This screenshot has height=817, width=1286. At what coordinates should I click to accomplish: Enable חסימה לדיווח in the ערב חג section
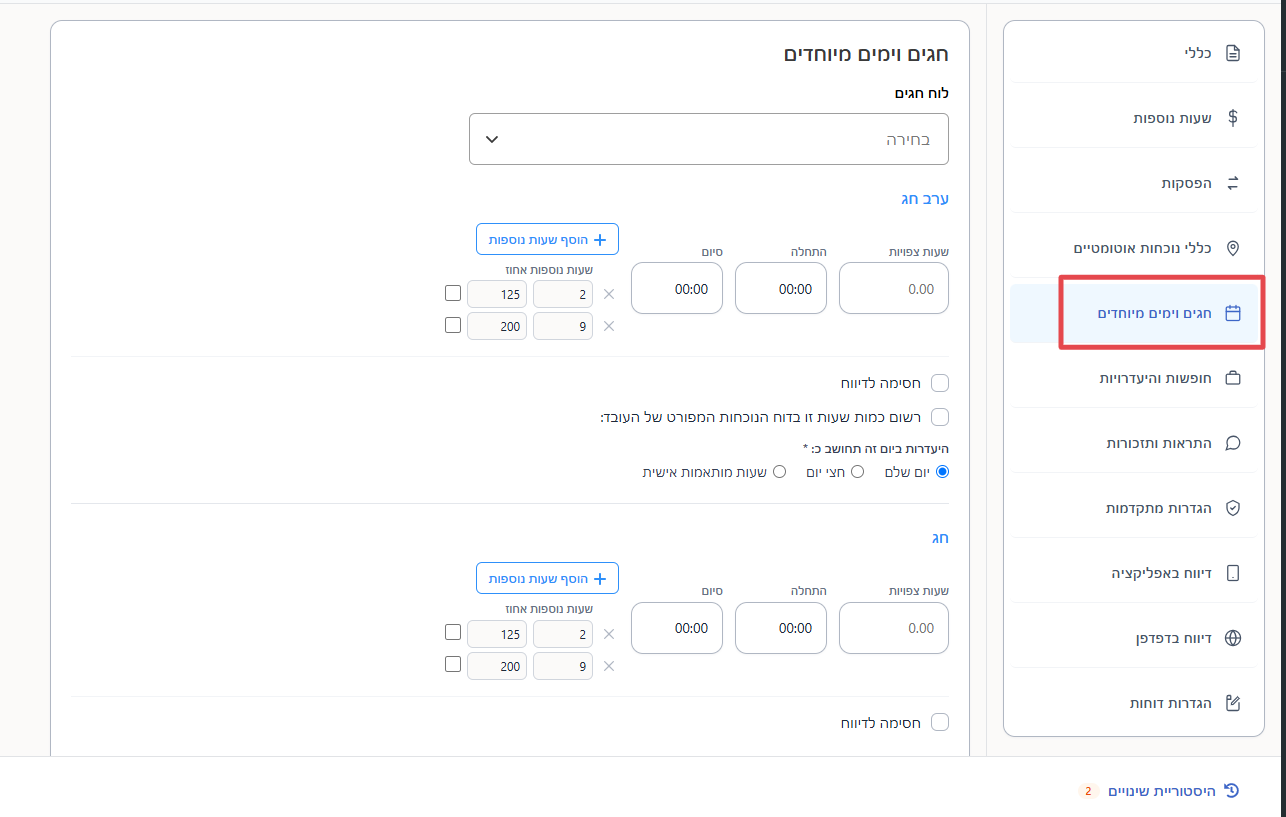tap(940, 383)
